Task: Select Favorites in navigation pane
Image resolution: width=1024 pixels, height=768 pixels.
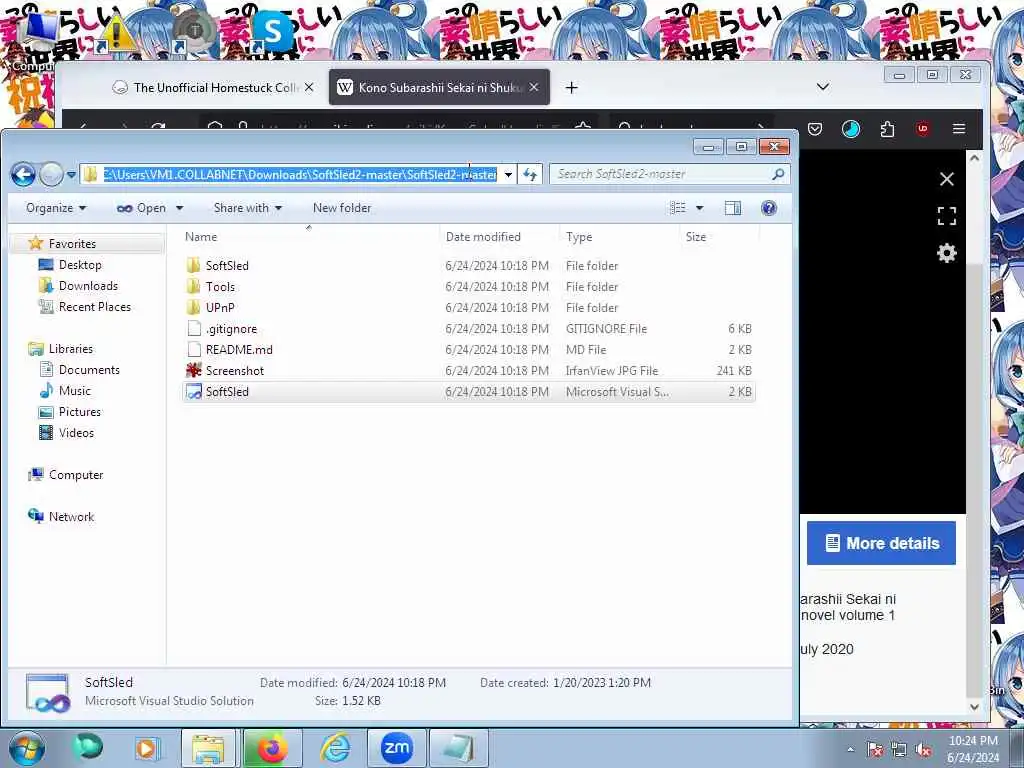Action: pos(72,244)
